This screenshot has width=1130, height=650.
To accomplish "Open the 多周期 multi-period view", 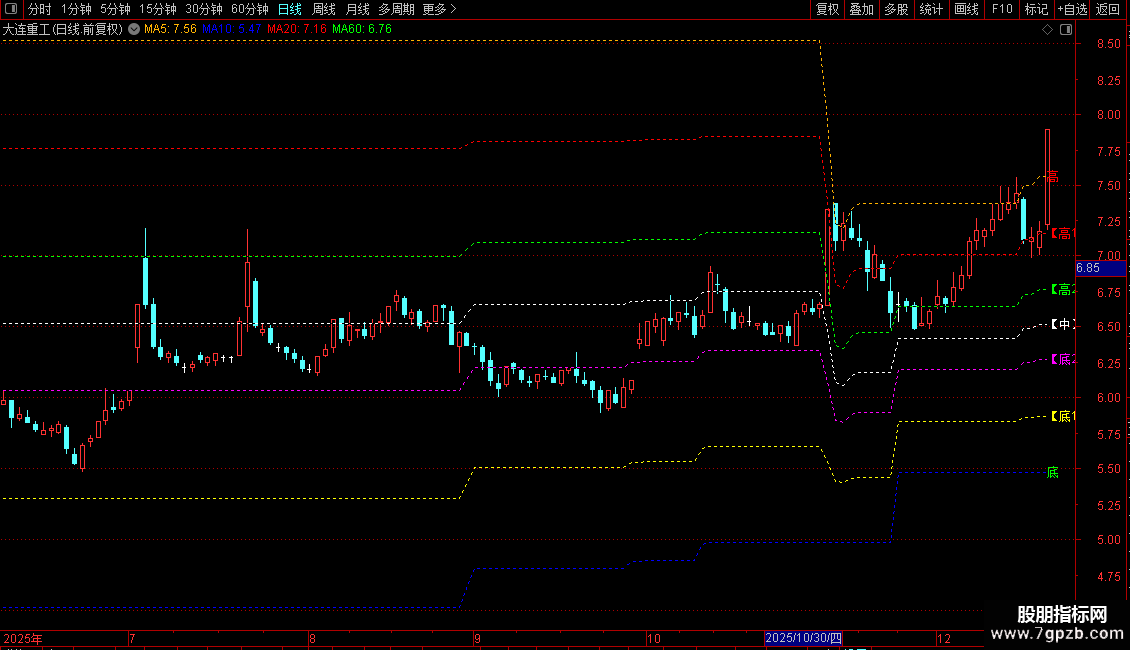I will pyautogui.click(x=396, y=9).
